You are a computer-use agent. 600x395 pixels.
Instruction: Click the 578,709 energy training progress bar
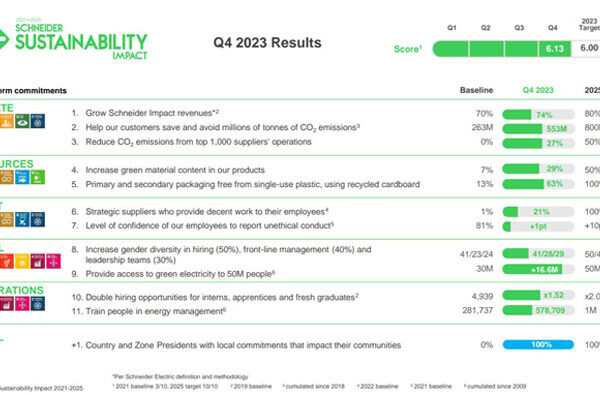pos(538,310)
